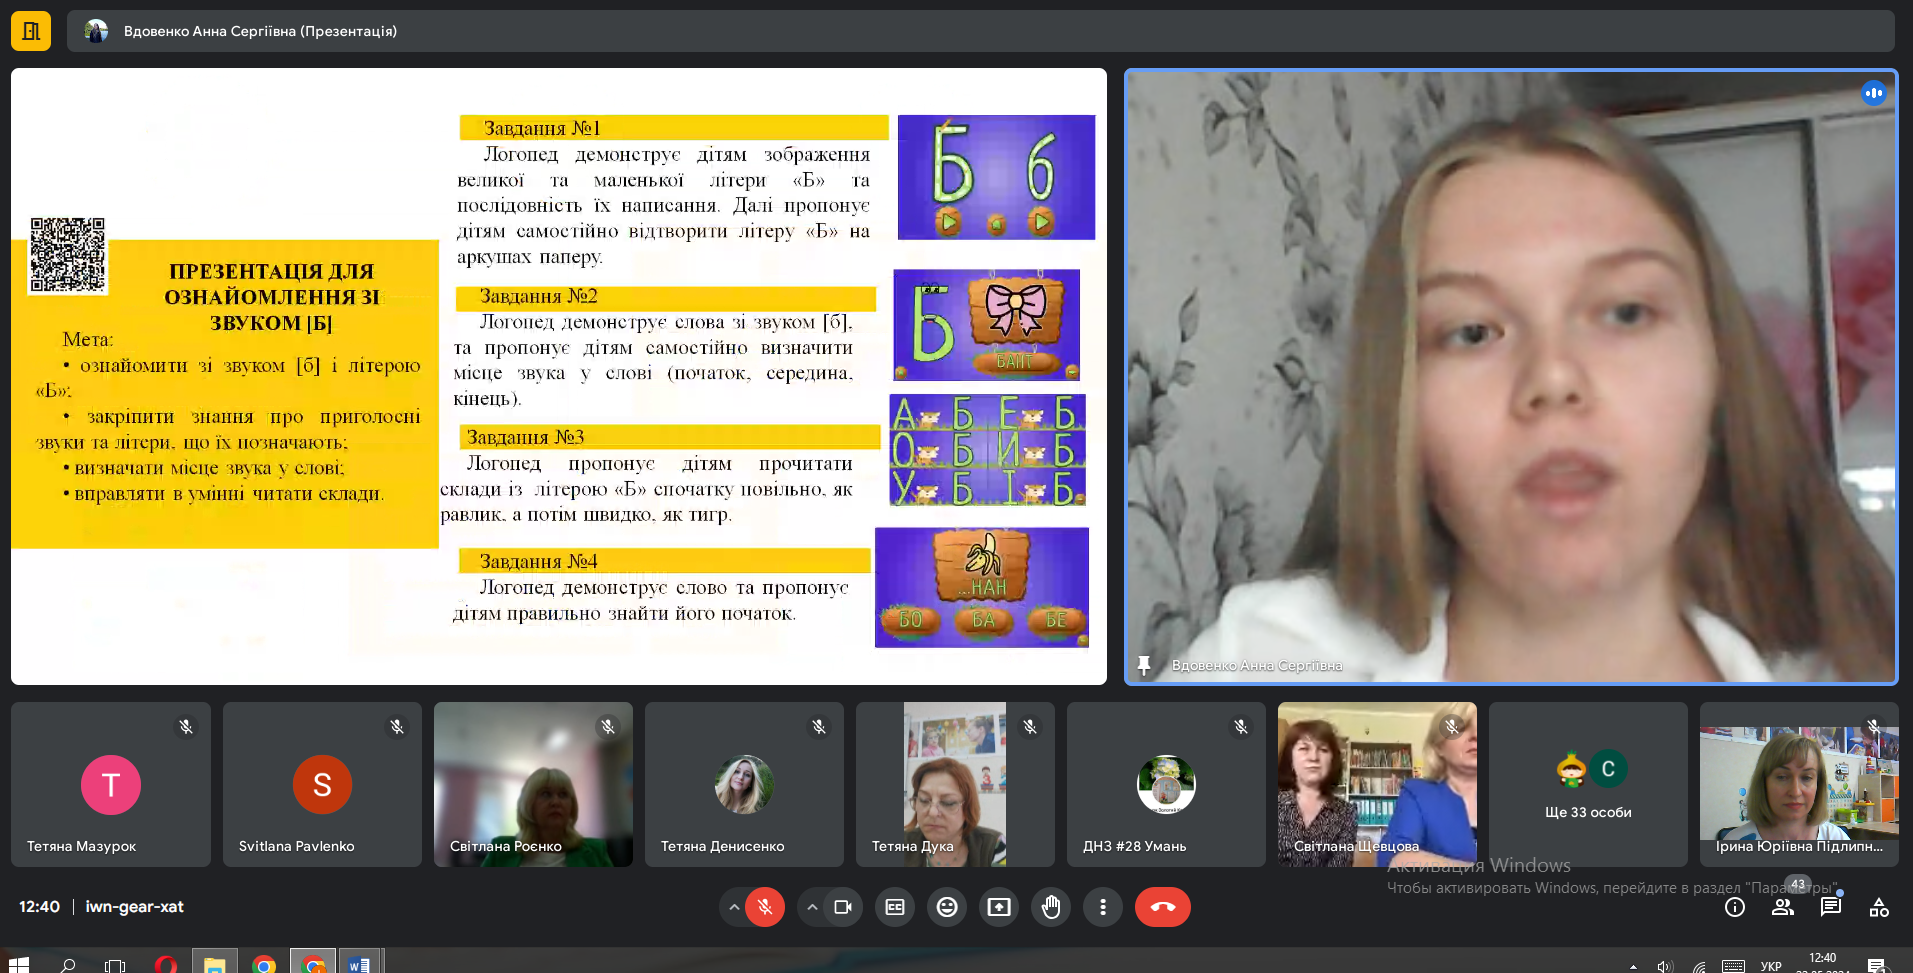The image size is (1913, 973).
Task: Open the activities shapes icon
Action: pos(1879,907)
